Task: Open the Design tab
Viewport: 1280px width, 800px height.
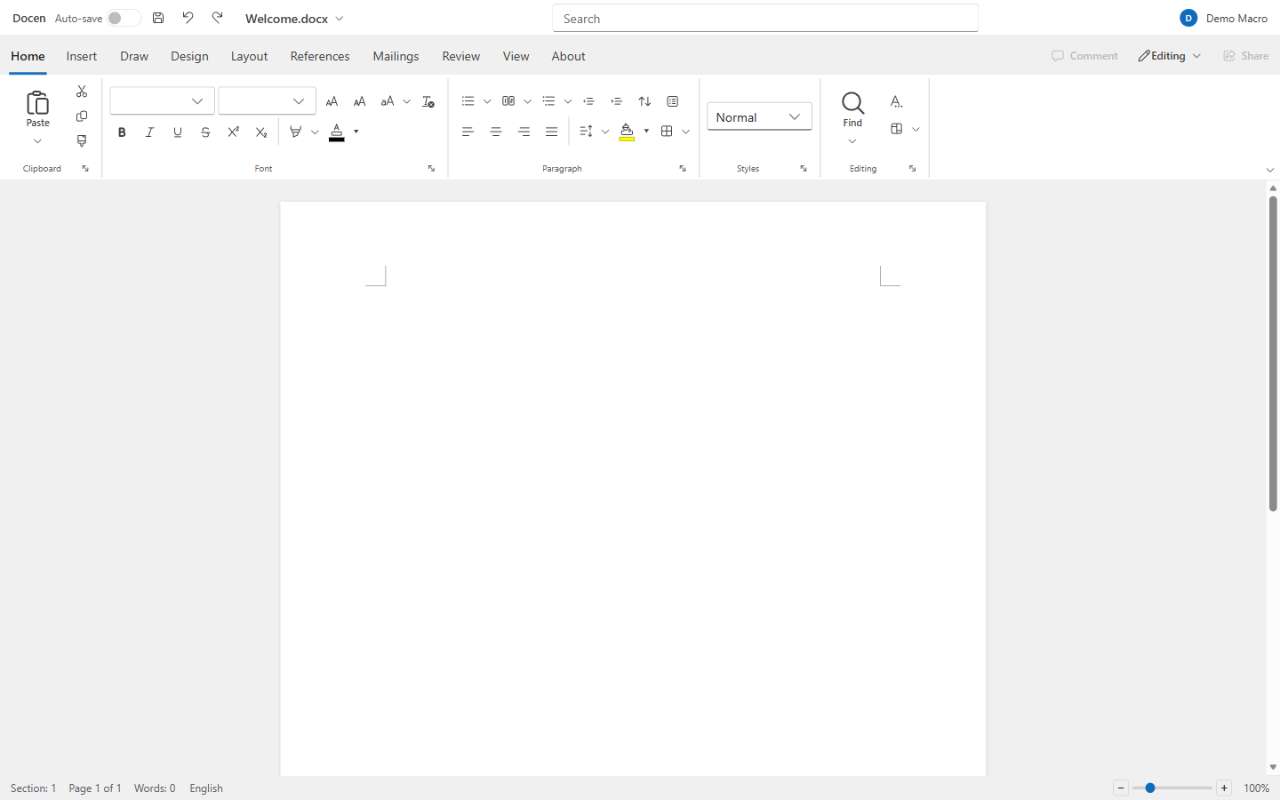Action: [x=189, y=56]
